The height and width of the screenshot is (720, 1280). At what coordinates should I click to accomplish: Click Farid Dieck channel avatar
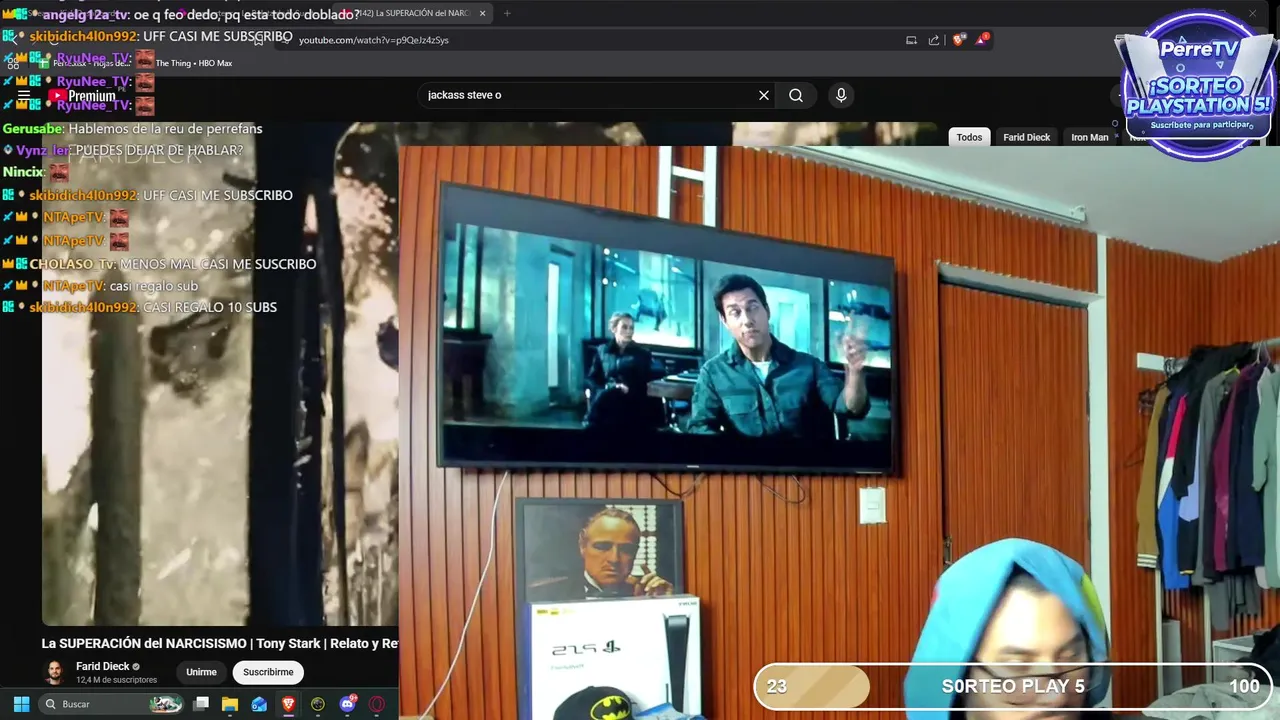pos(54,672)
